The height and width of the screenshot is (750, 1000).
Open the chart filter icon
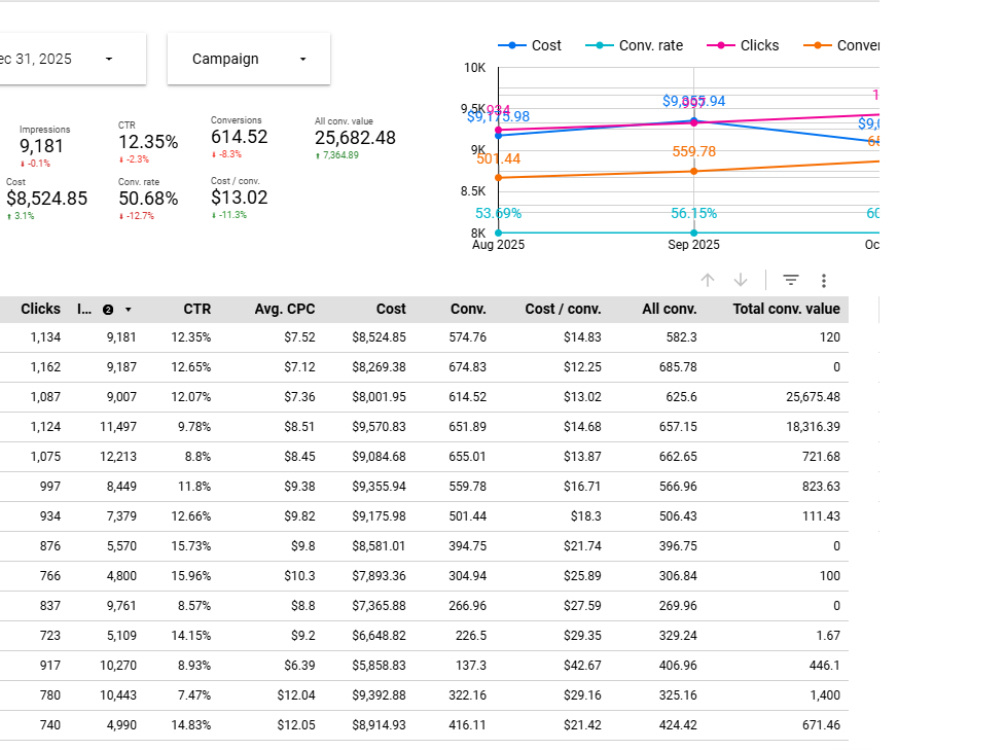click(x=791, y=280)
